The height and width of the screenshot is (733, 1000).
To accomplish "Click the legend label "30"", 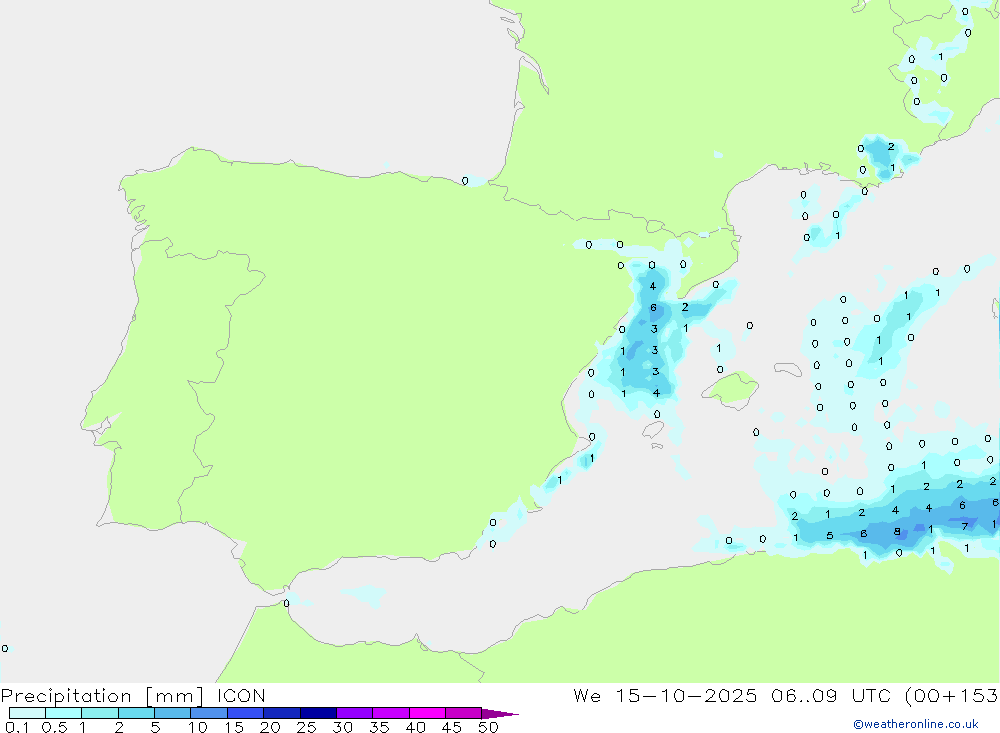I will pos(342,727).
